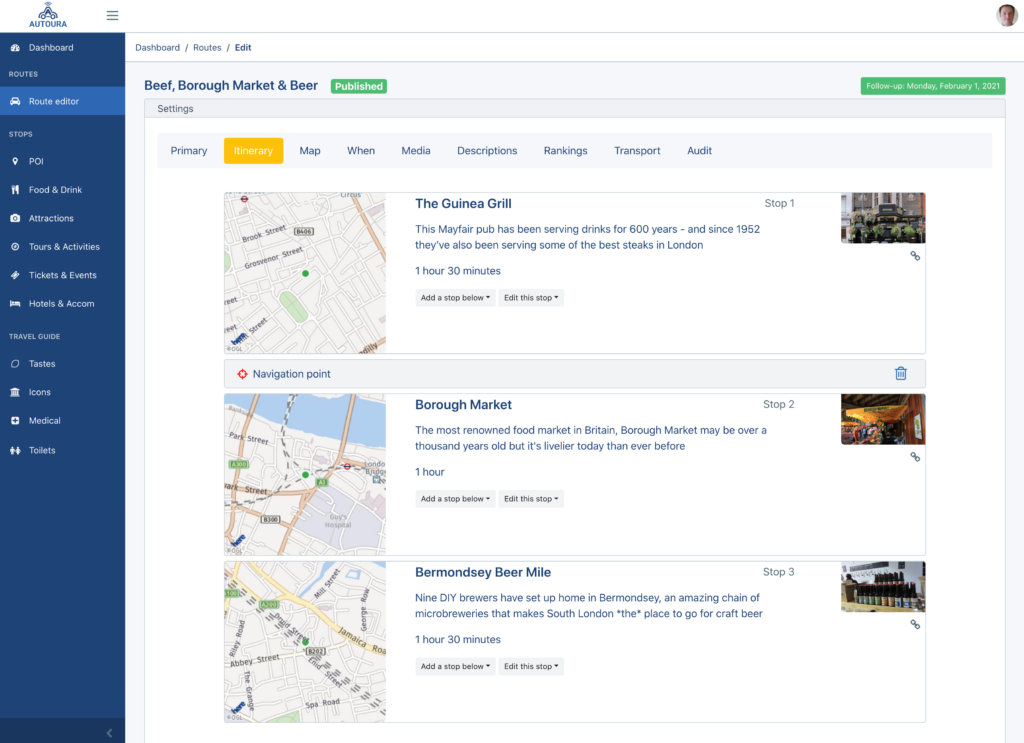This screenshot has height=743, width=1024.
Task: Click the Routes breadcrumb link
Action: tap(207, 48)
